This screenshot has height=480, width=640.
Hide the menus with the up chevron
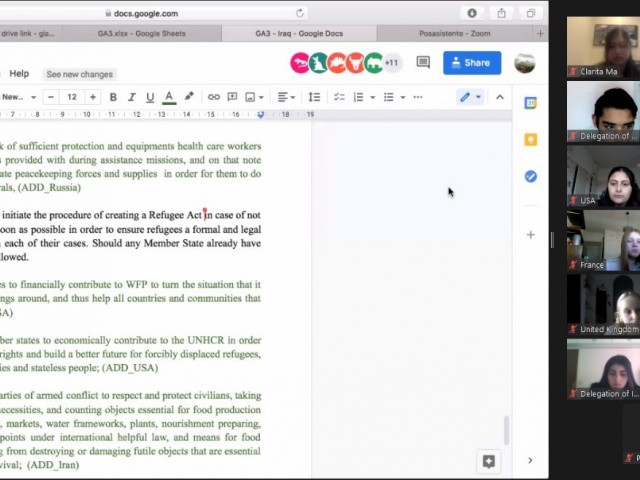pyautogui.click(x=500, y=97)
